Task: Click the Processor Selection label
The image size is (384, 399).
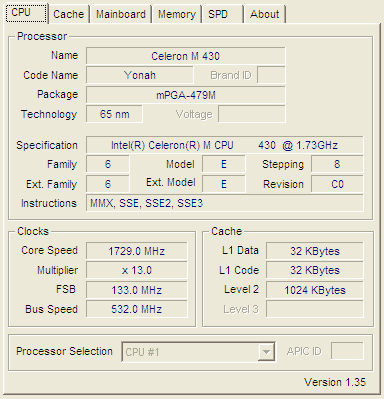Action: pyautogui.click(x=64, y=351)
